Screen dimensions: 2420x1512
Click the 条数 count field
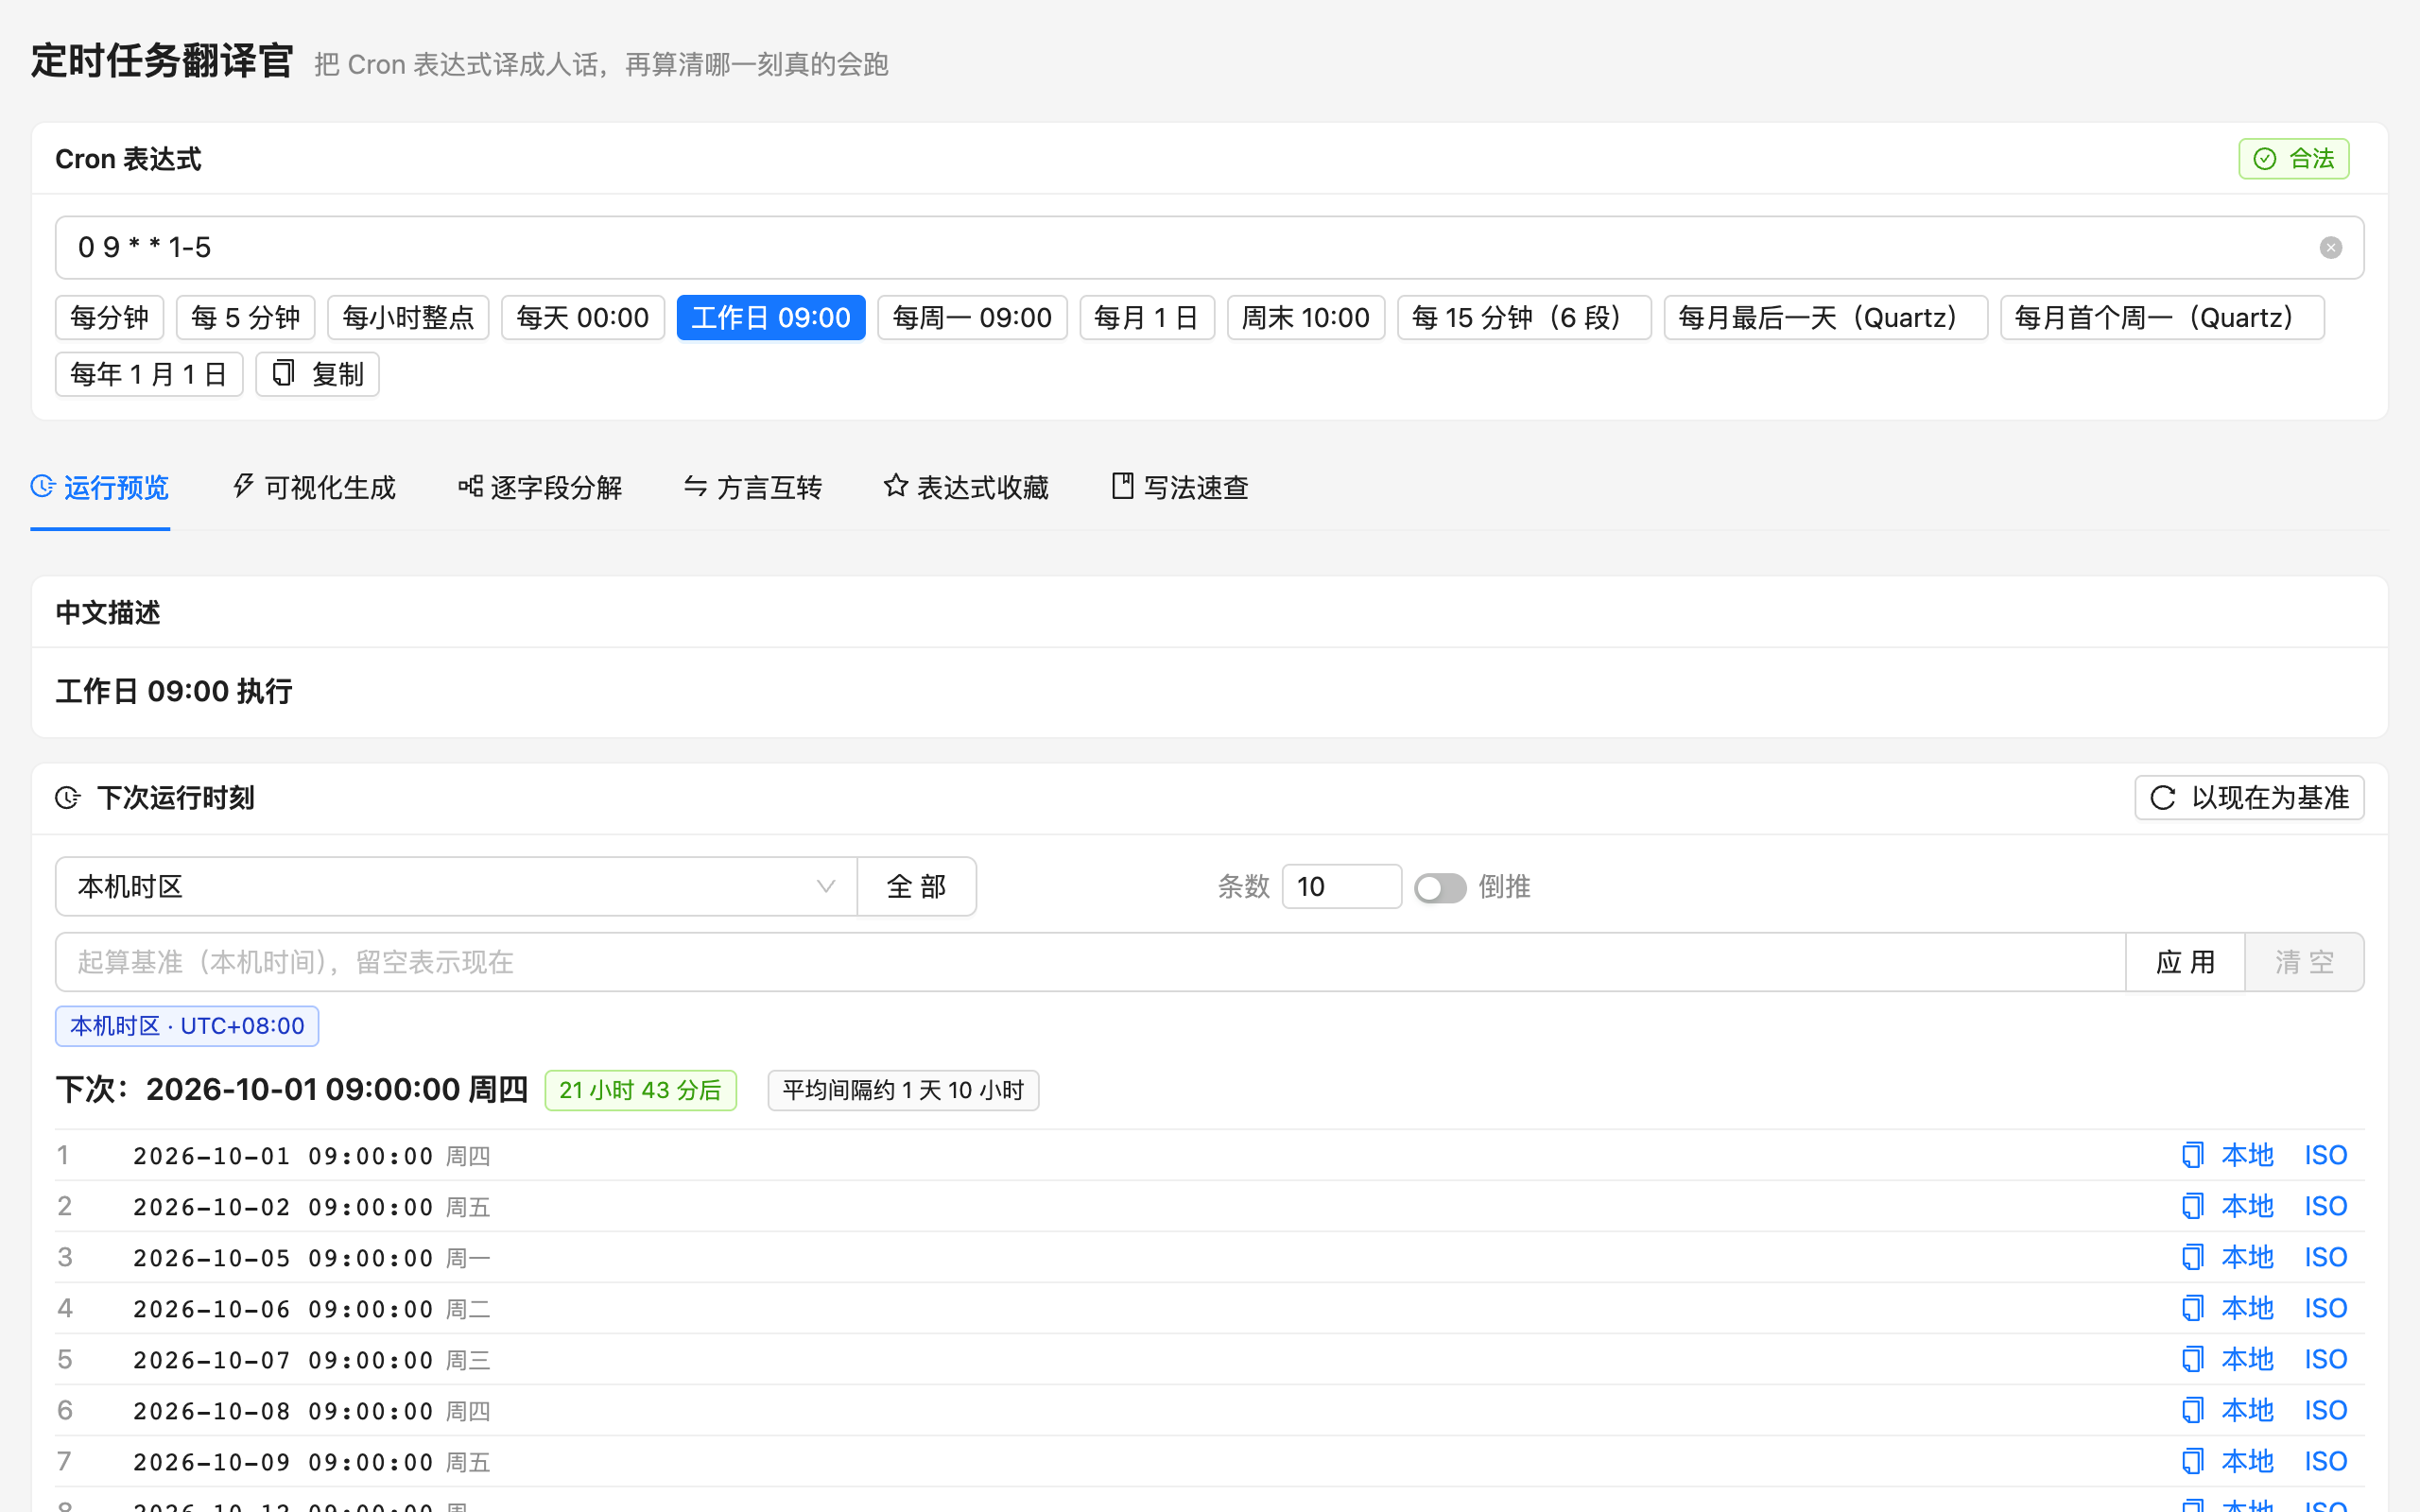[x=1341, y=886]
